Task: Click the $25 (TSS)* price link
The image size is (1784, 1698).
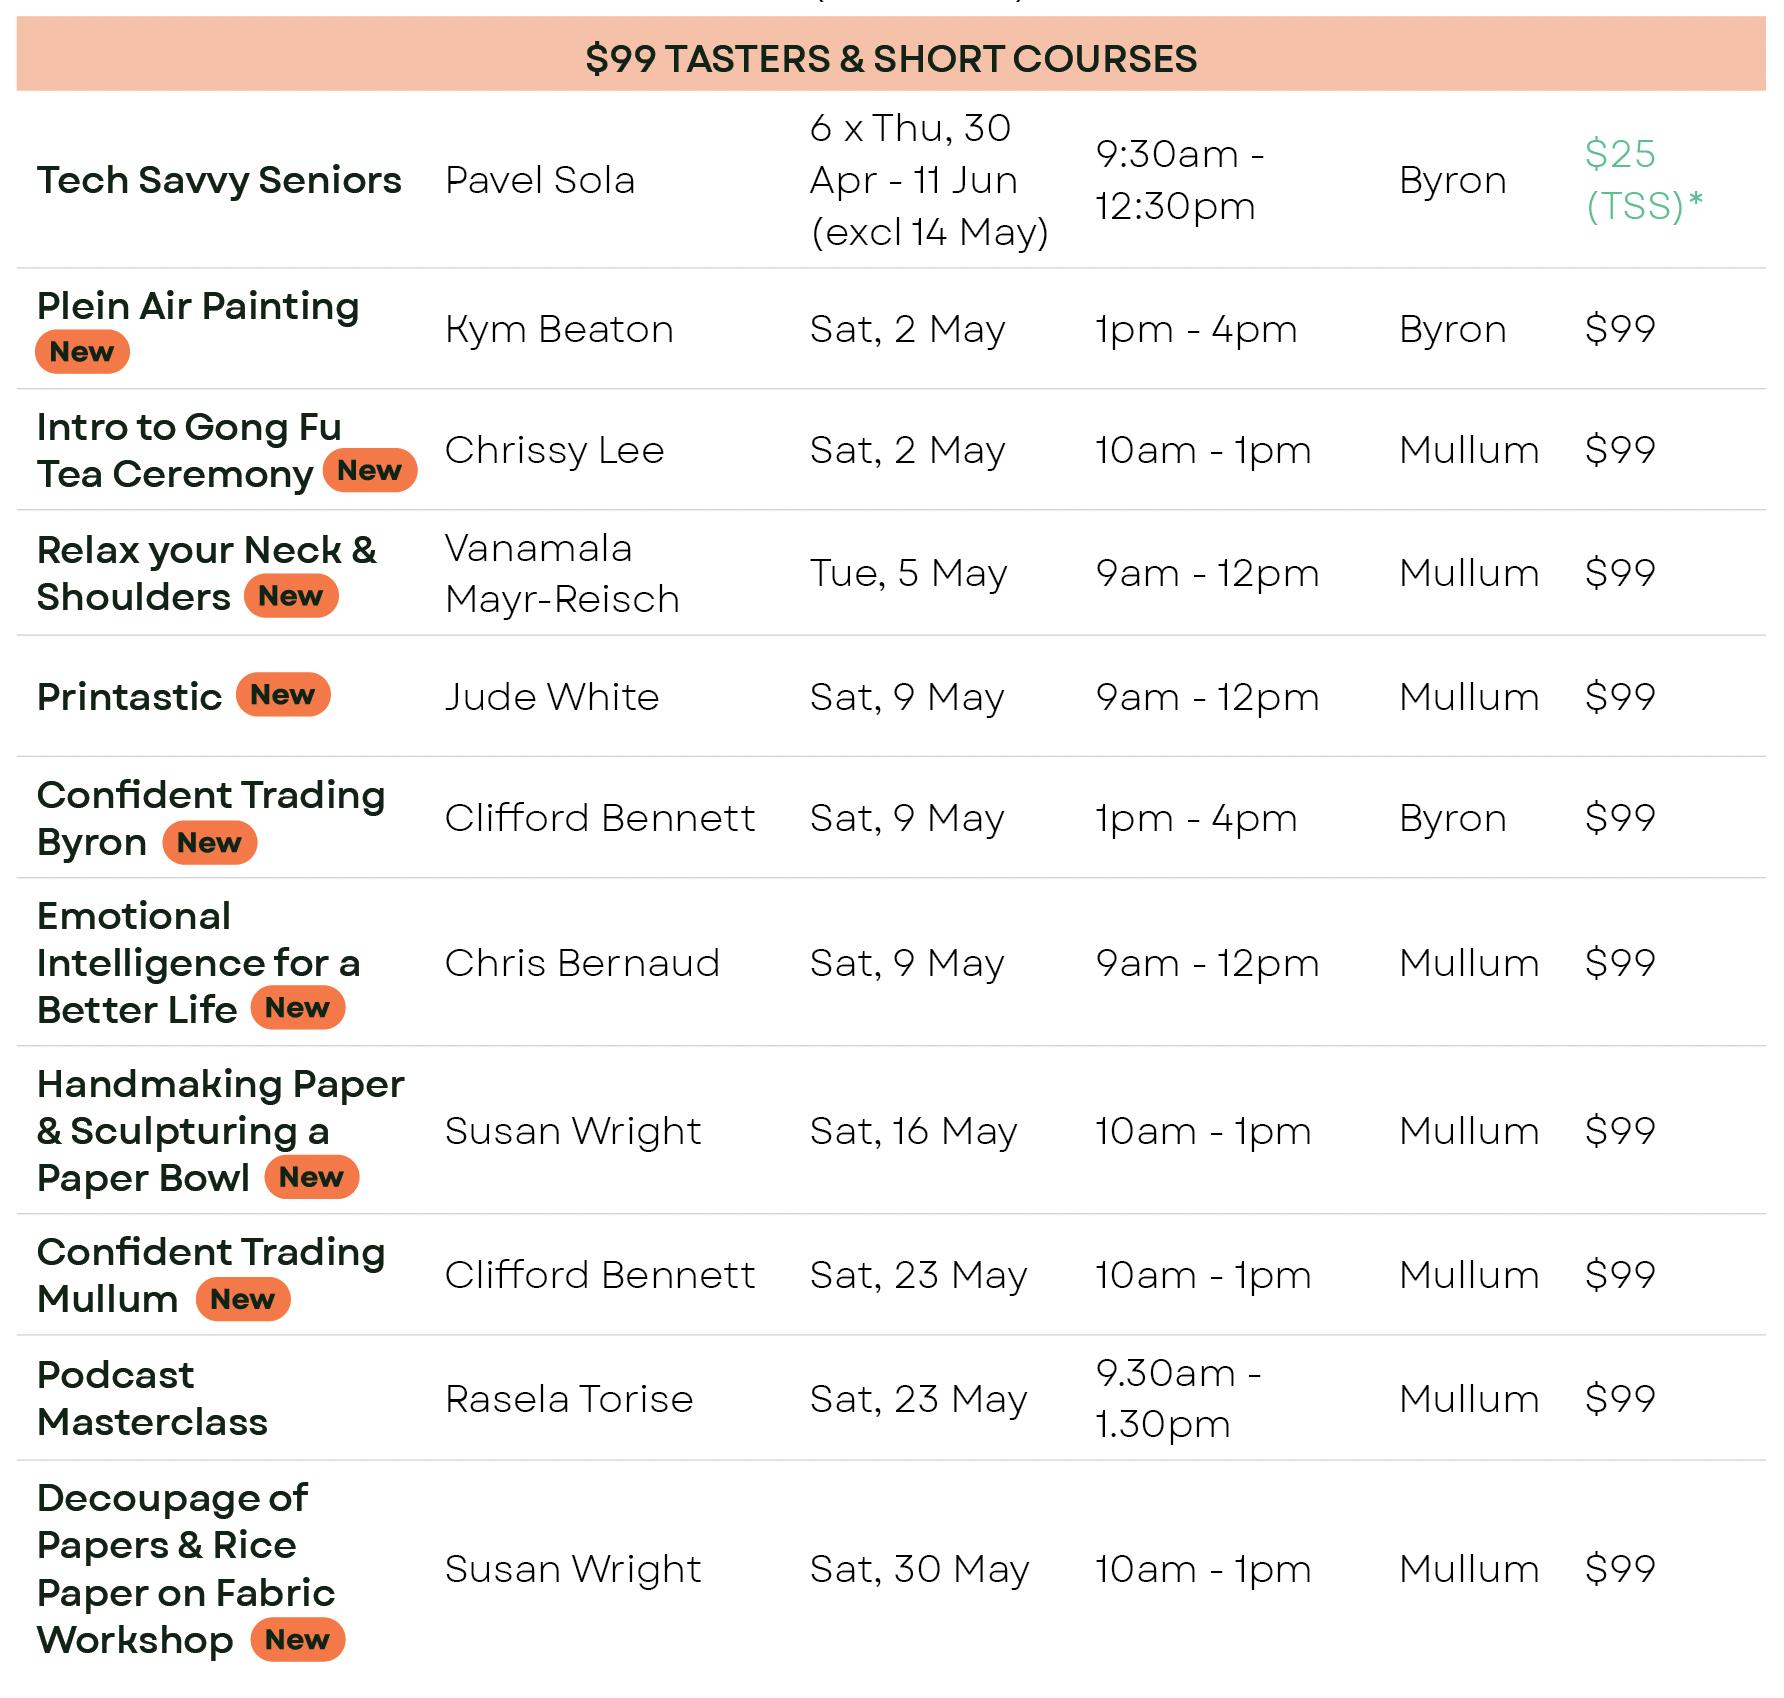Action: coord(1643,180)
